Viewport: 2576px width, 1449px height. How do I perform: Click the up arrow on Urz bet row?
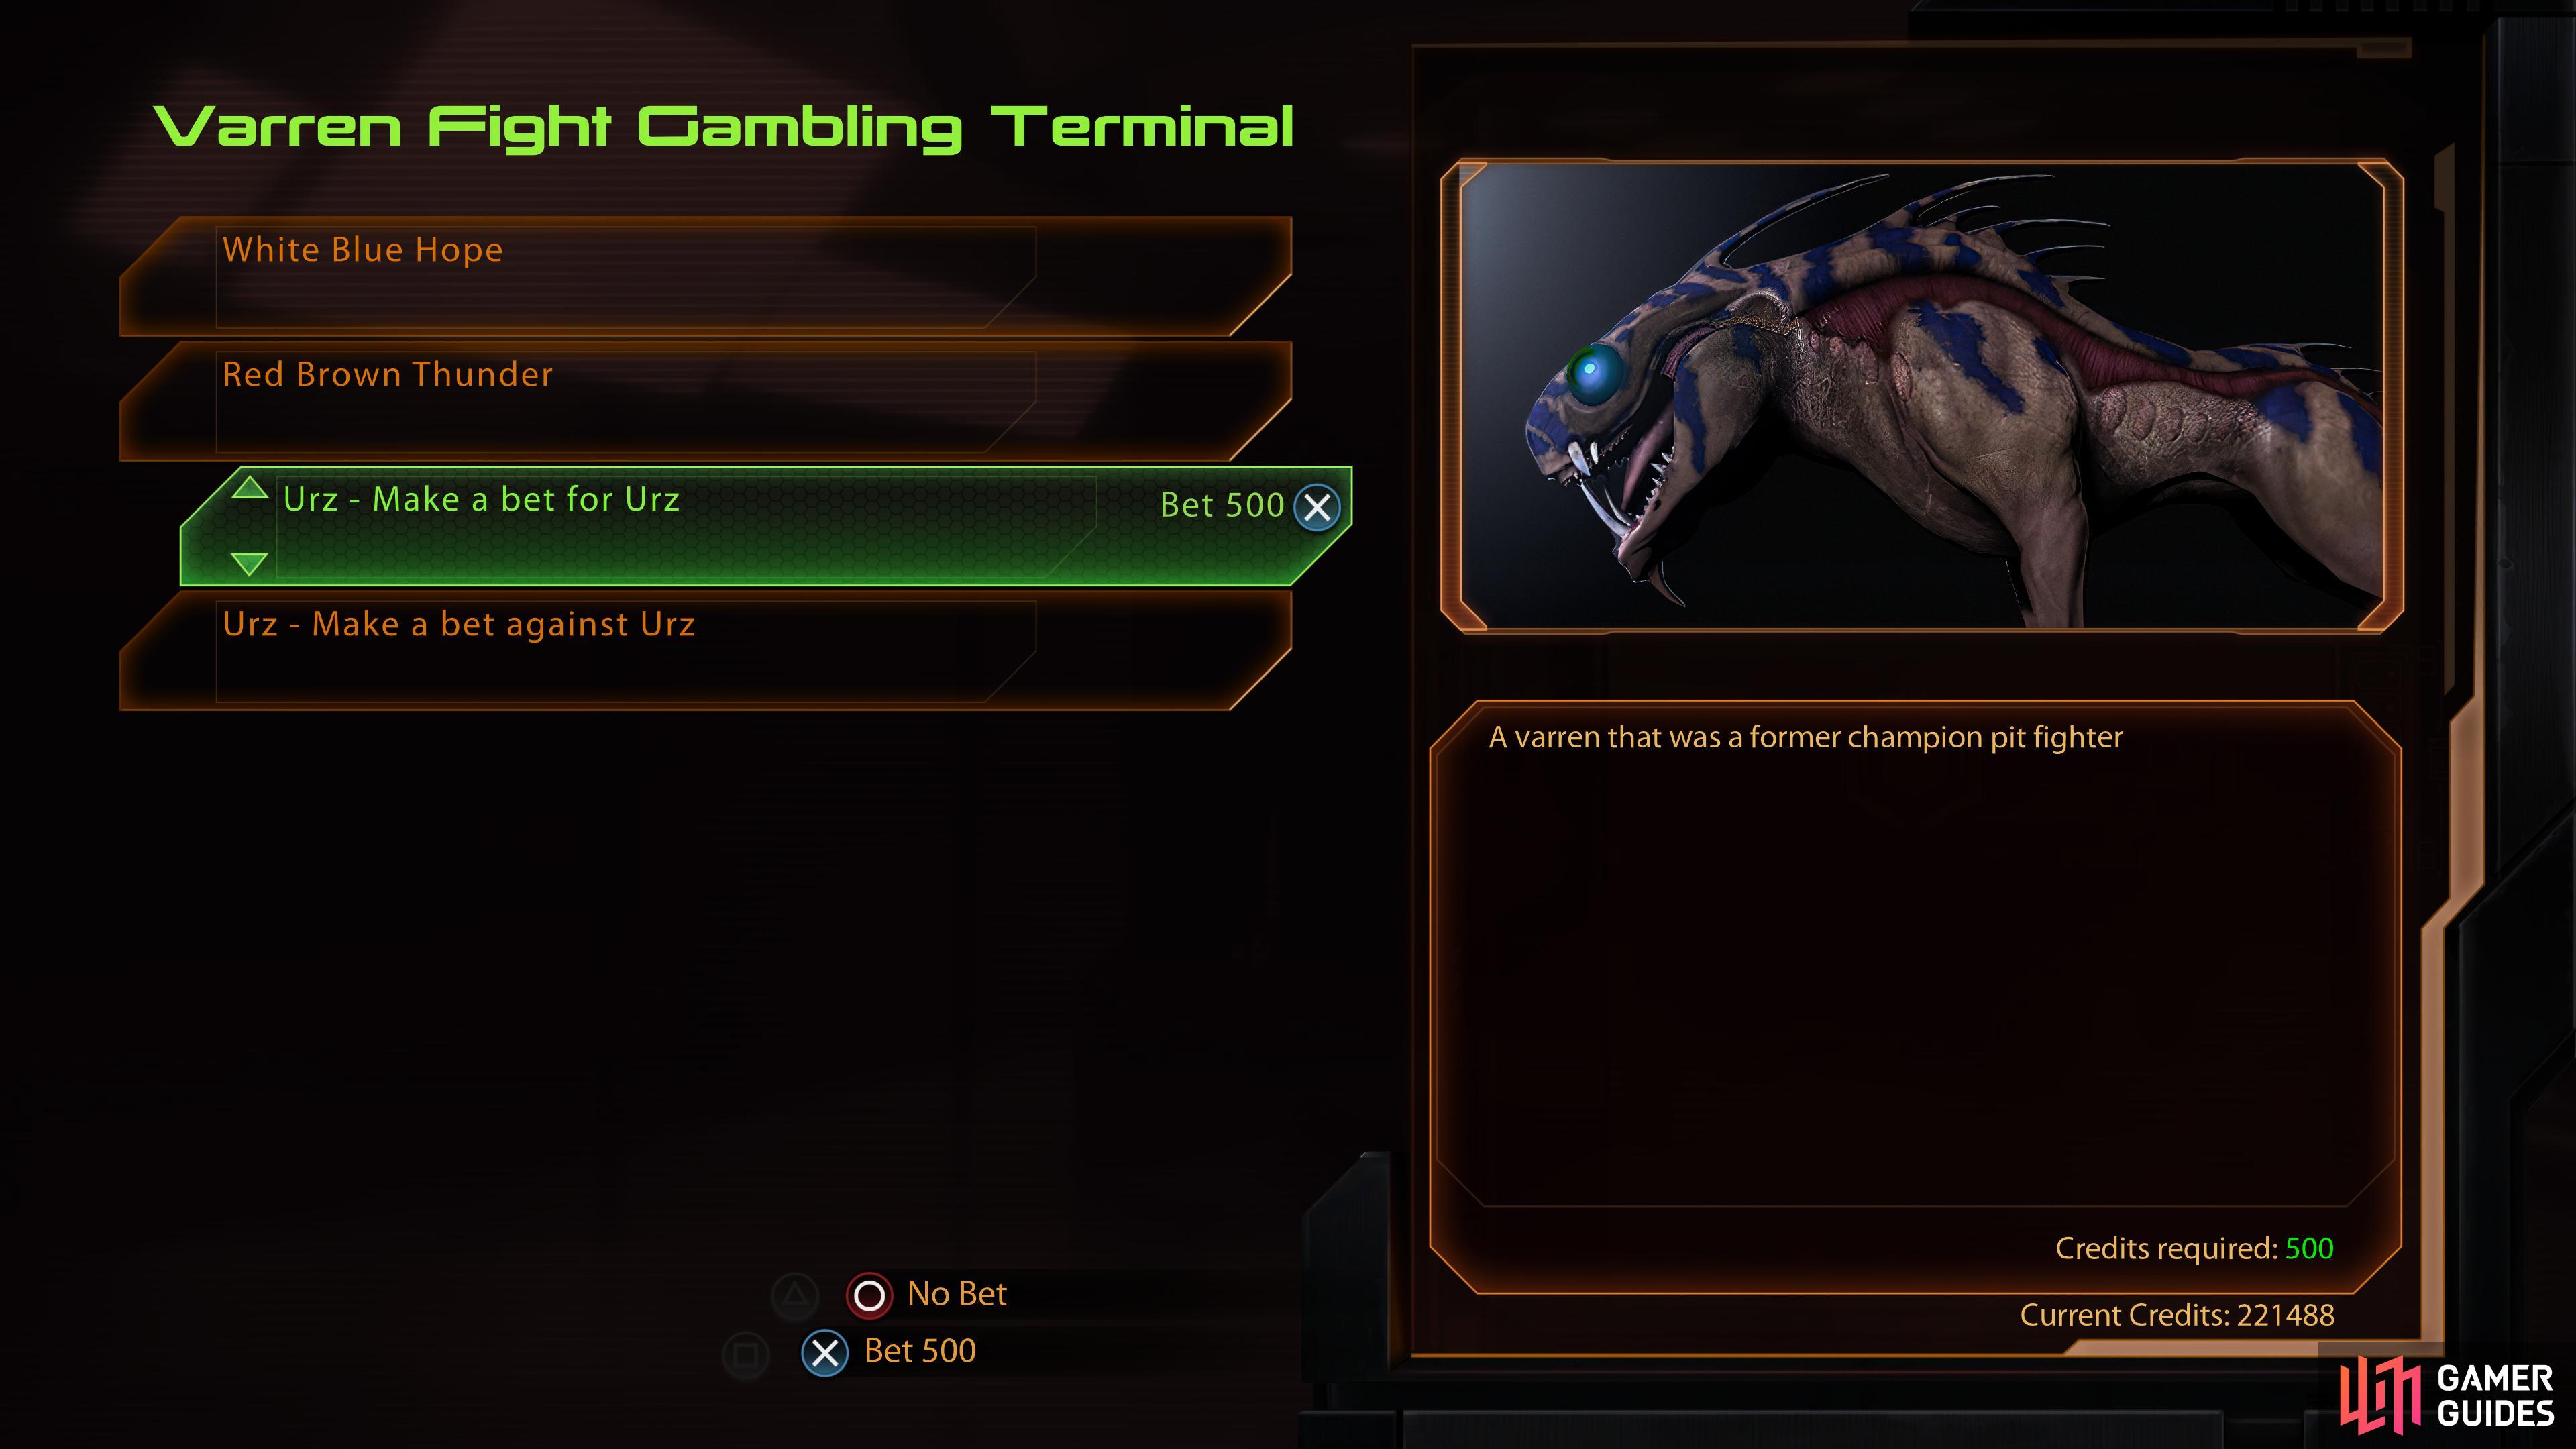click(x=250, y=489)
